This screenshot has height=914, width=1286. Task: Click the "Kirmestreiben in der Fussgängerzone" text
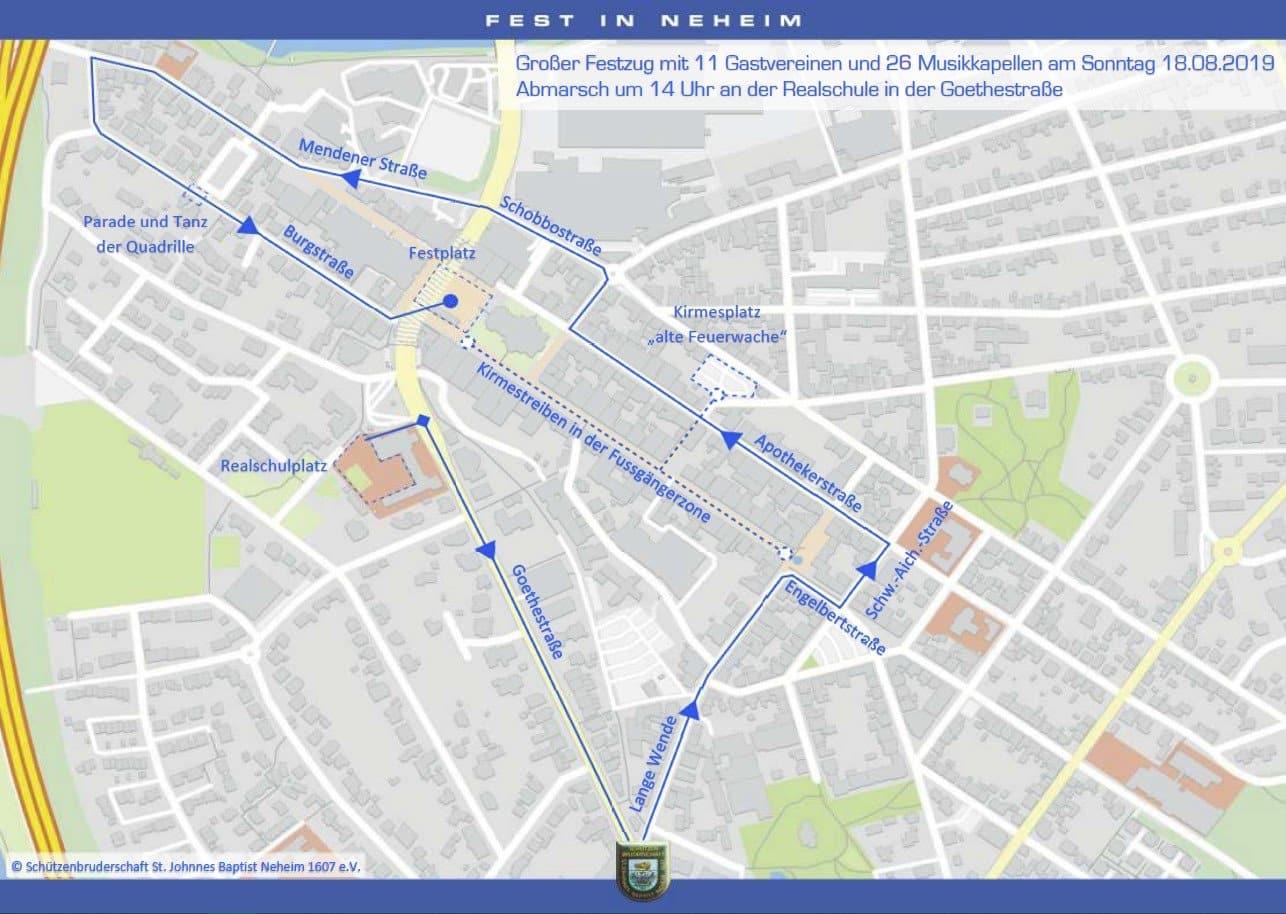pyautogui.click(x=593, y=443)
